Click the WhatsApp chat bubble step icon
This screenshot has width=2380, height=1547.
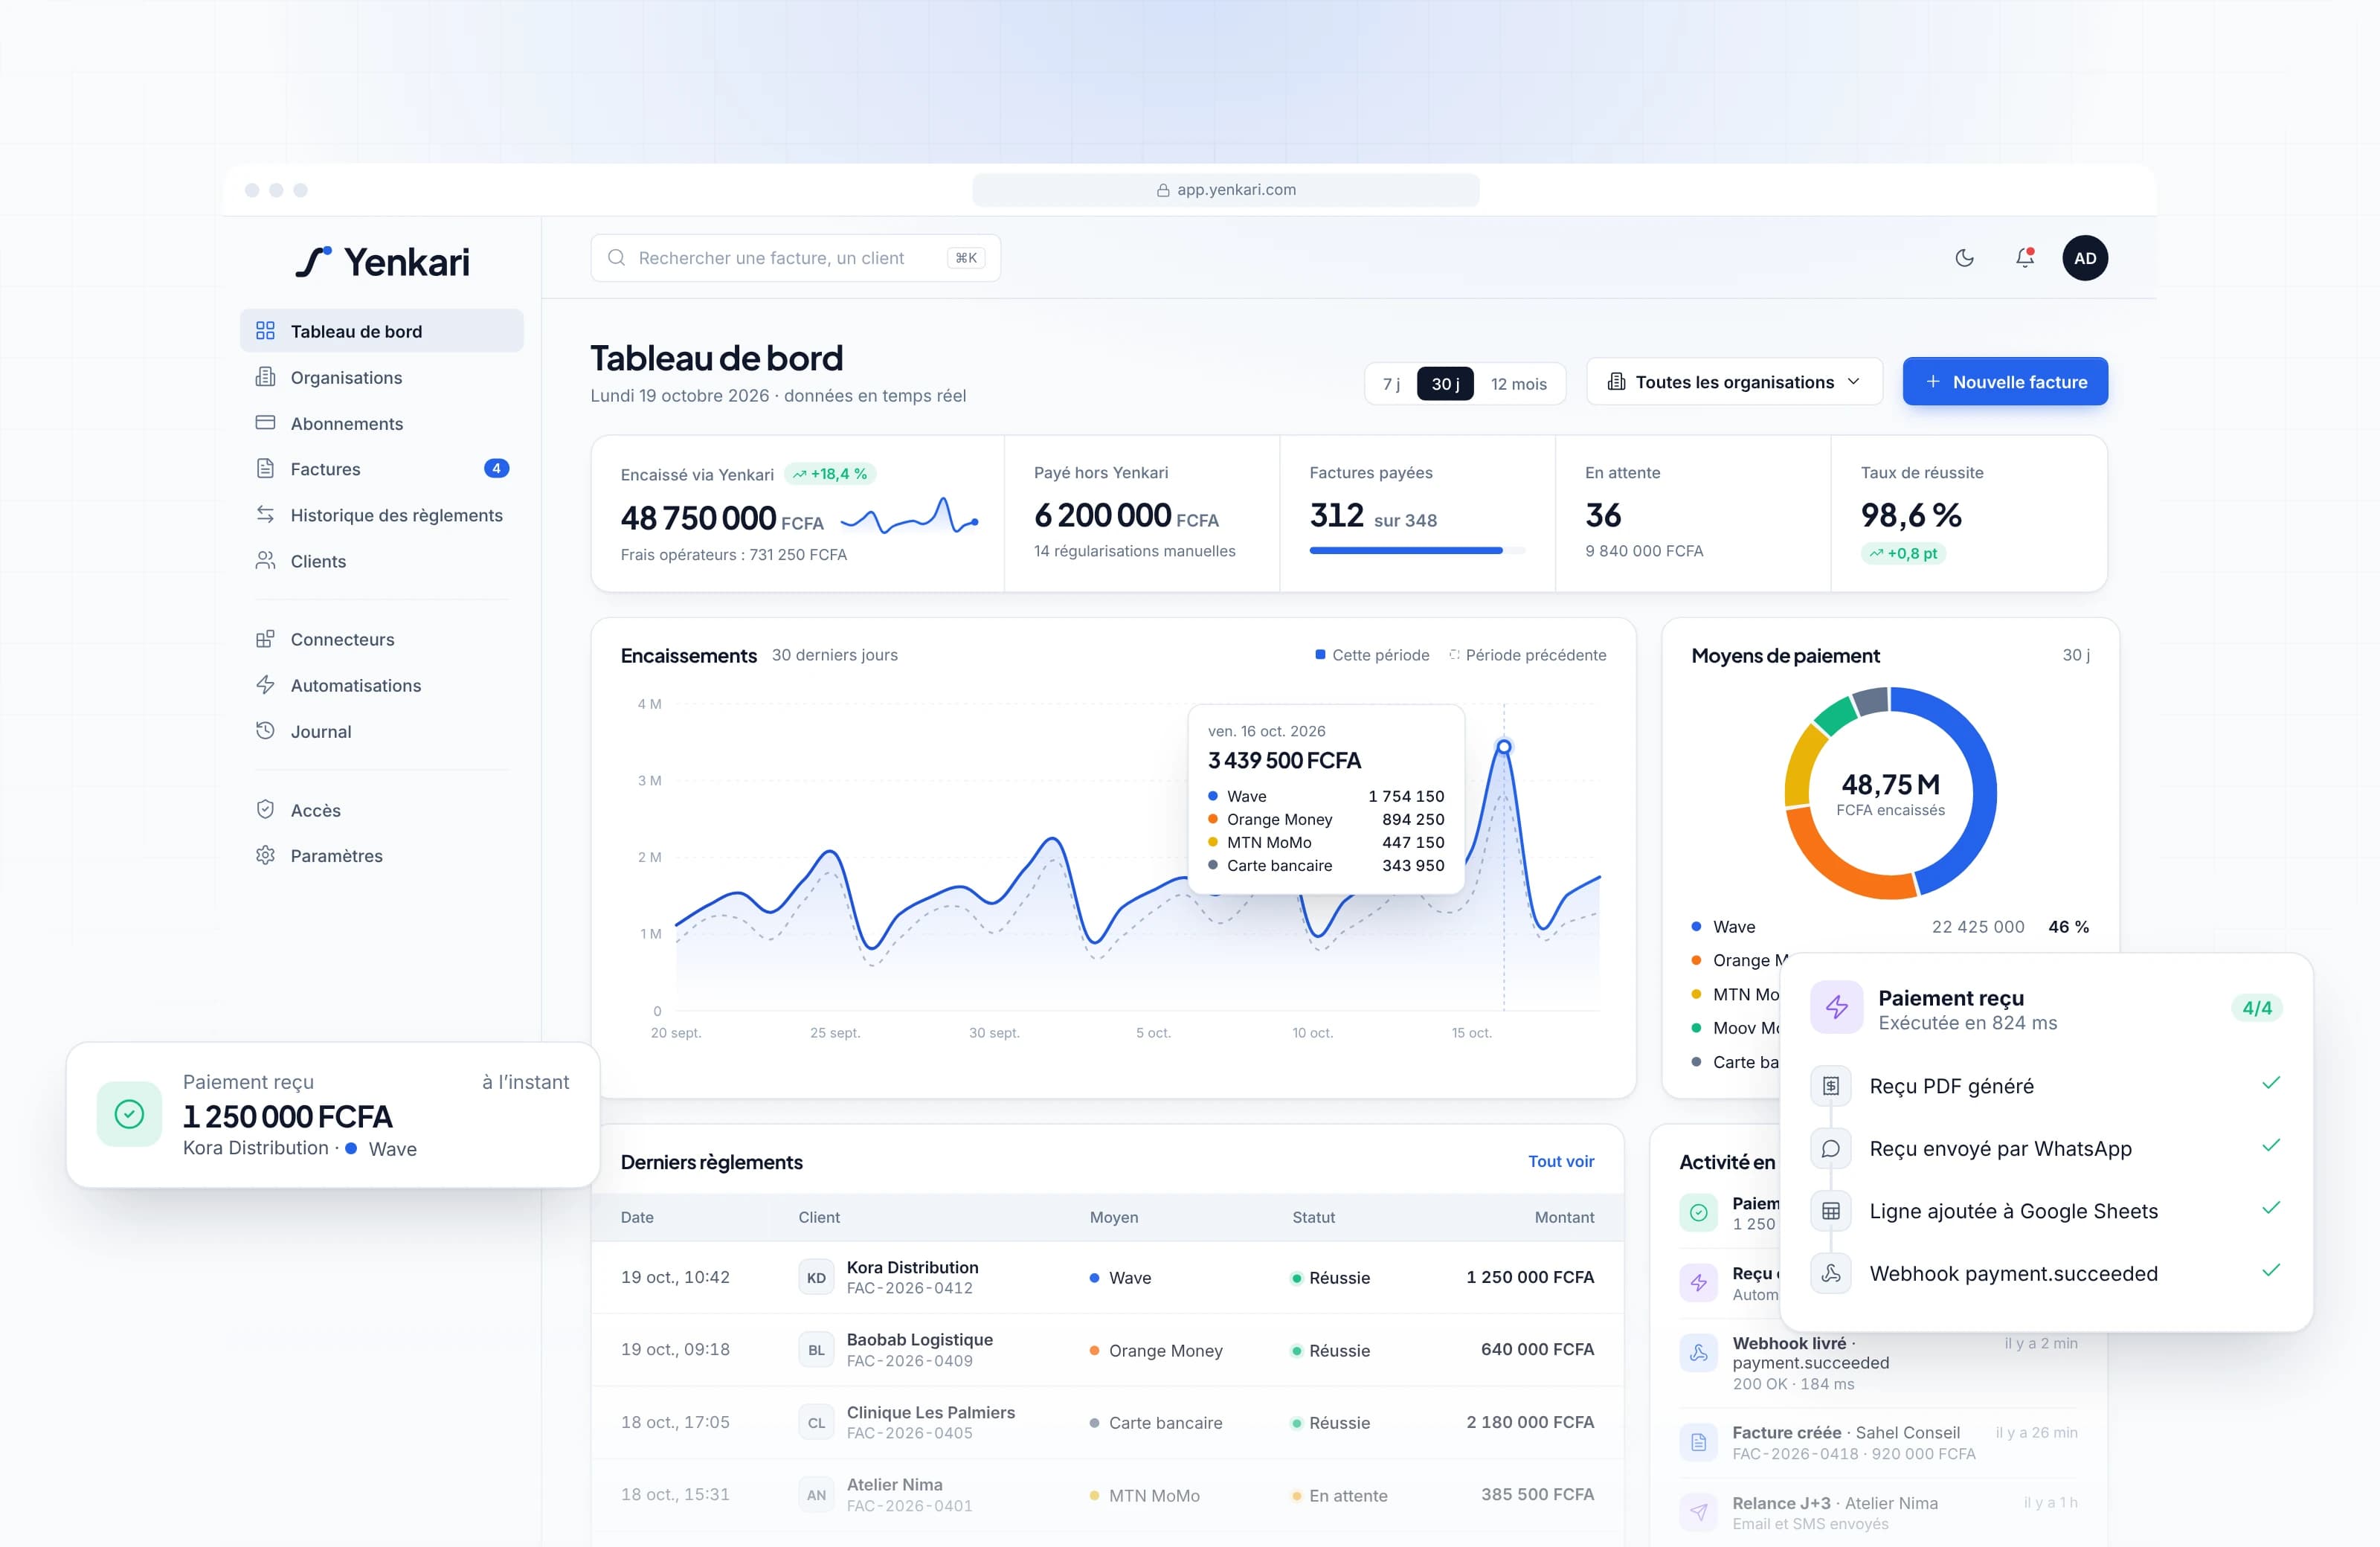point(1830,1149)
